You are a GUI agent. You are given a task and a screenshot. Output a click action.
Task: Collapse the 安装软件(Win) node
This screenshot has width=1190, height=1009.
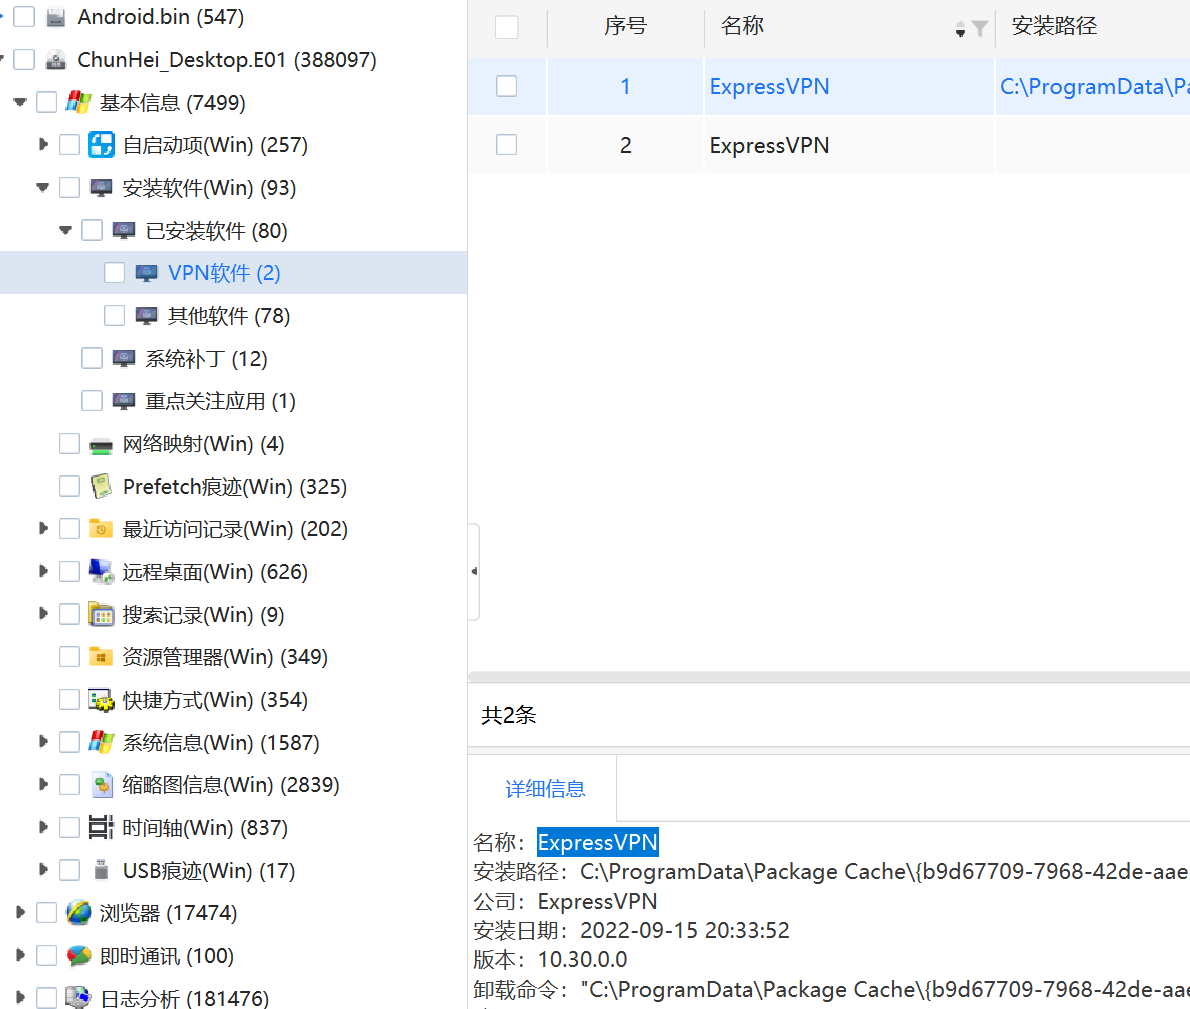tap(42, 187)
